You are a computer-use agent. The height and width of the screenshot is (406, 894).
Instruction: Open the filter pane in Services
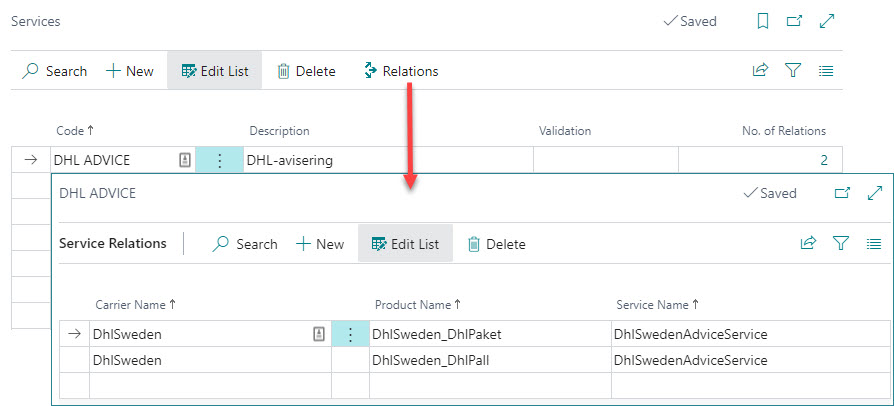pyautogui.click(x=793, y=71)
